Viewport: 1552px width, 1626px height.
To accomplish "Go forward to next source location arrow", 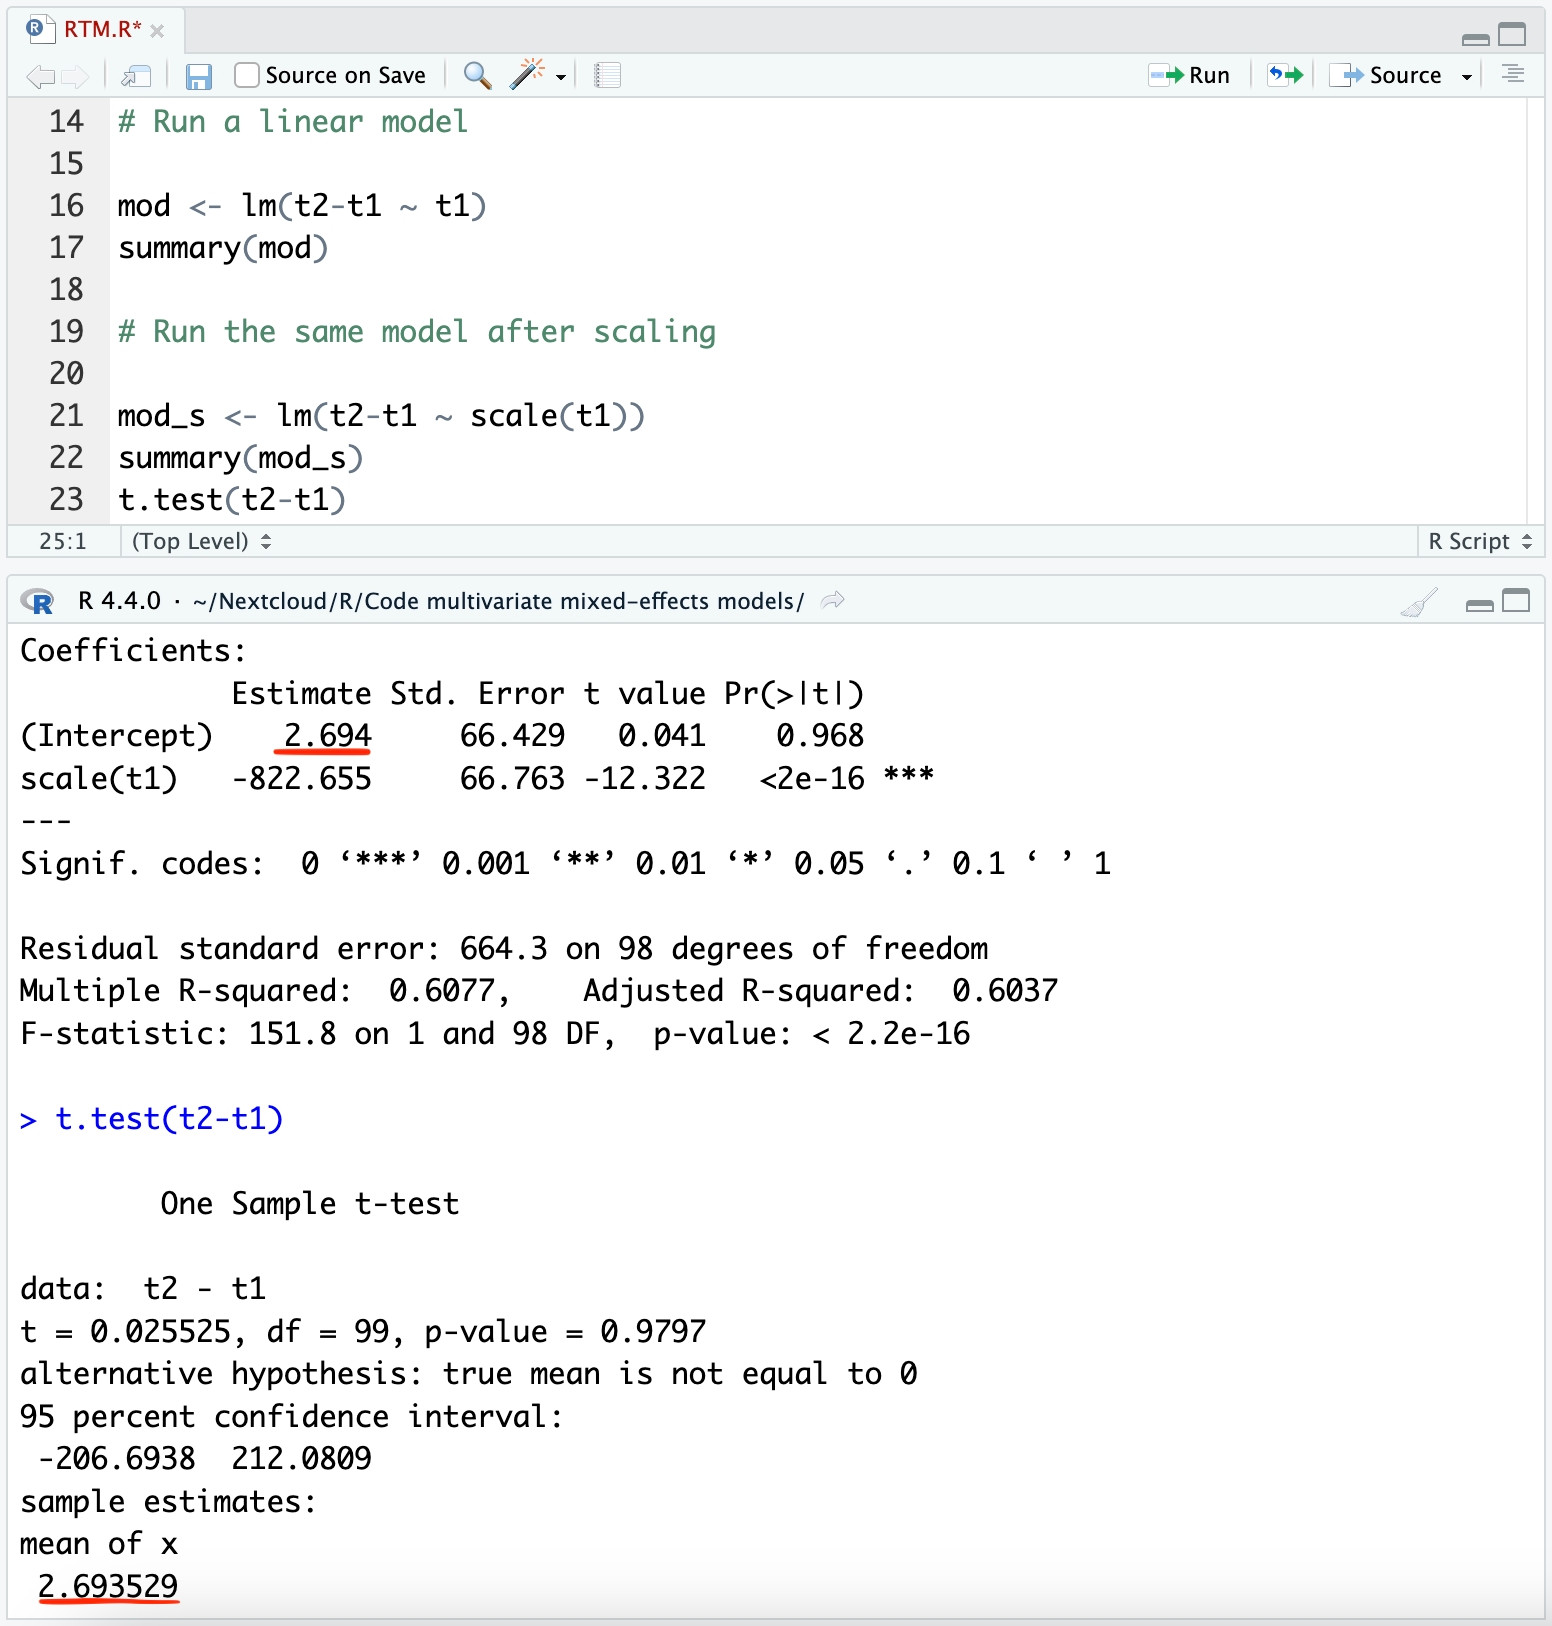I will pyautogui.click(x=75, y=76).
